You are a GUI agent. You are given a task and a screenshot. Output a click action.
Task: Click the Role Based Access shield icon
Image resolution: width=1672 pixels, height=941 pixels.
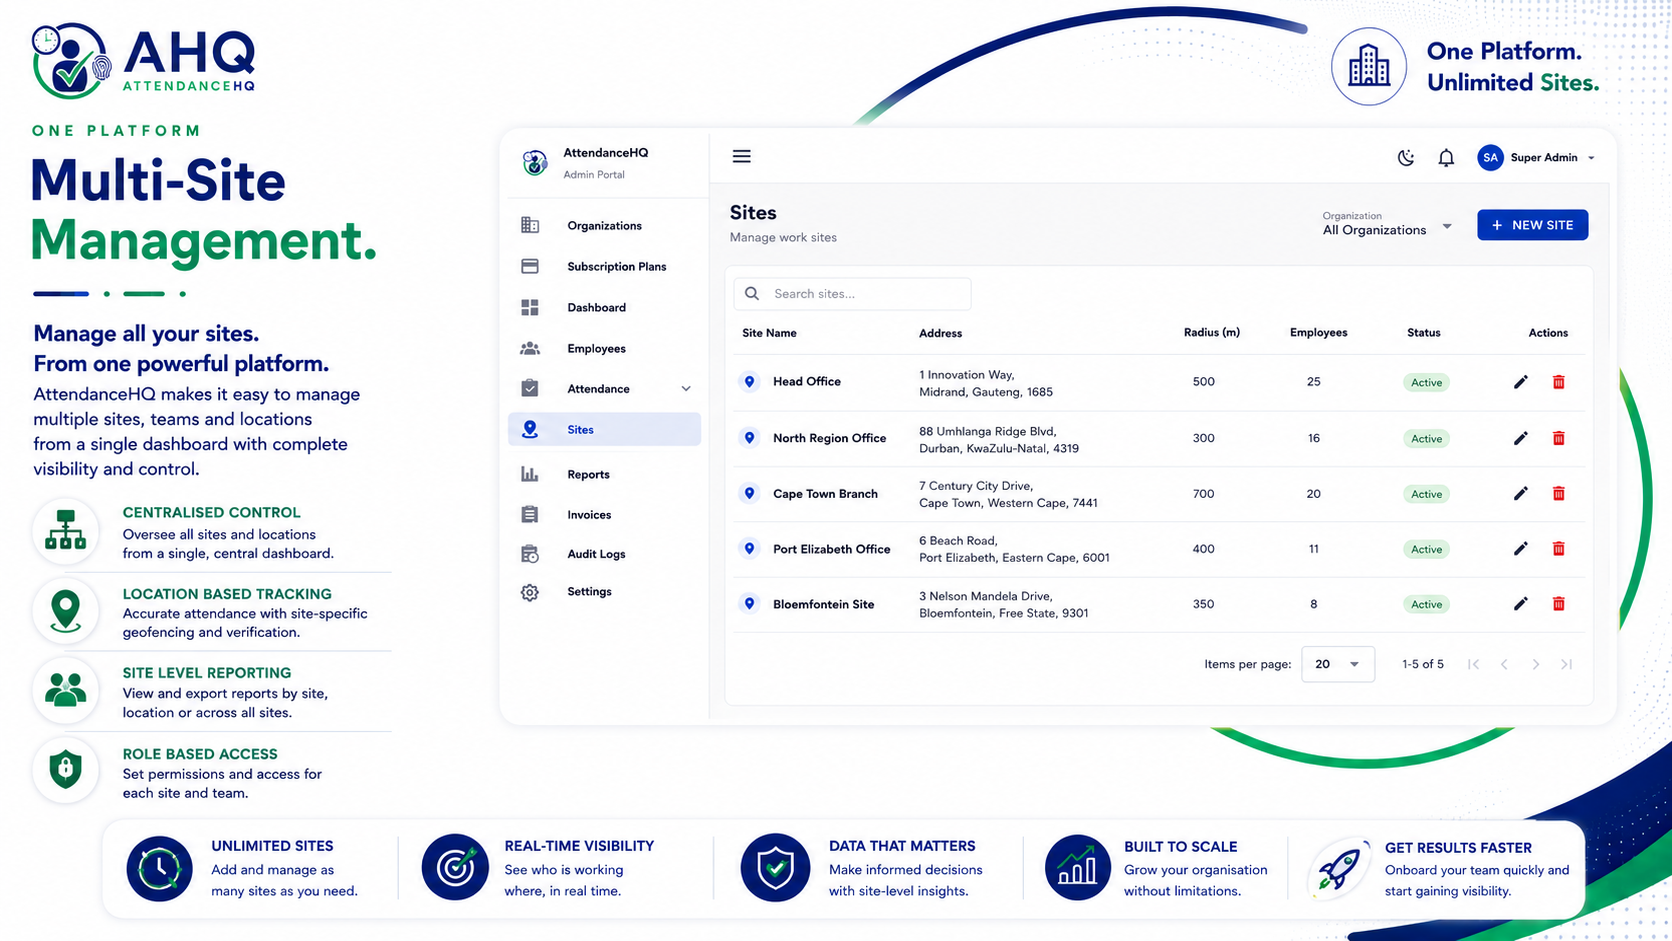[x=66, y=770]
